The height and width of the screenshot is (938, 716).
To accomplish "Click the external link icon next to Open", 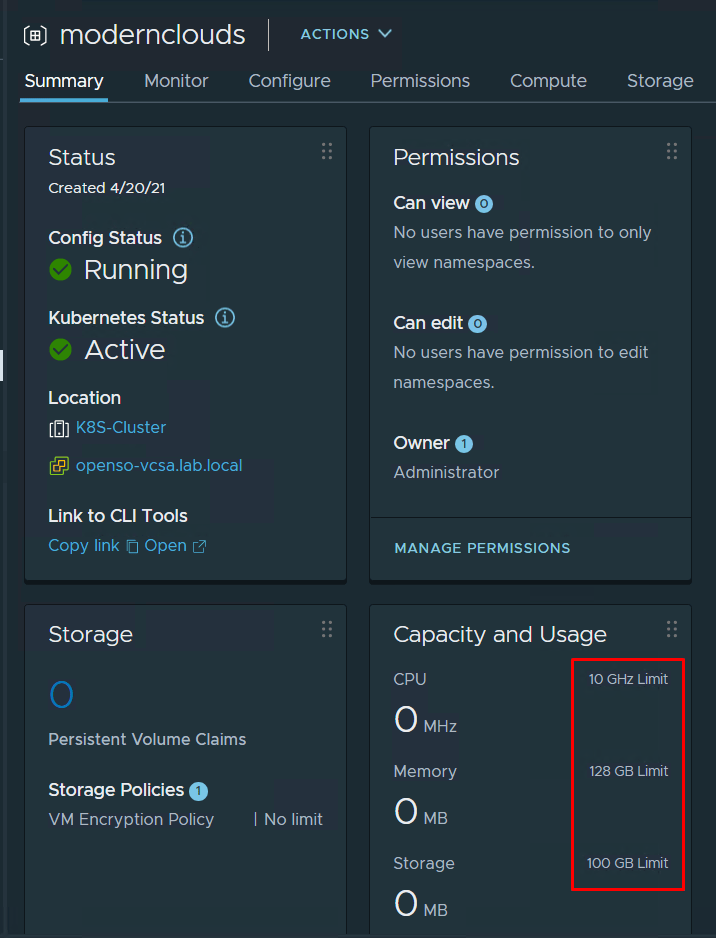I will pyautogui.click(x=199, y=546).
